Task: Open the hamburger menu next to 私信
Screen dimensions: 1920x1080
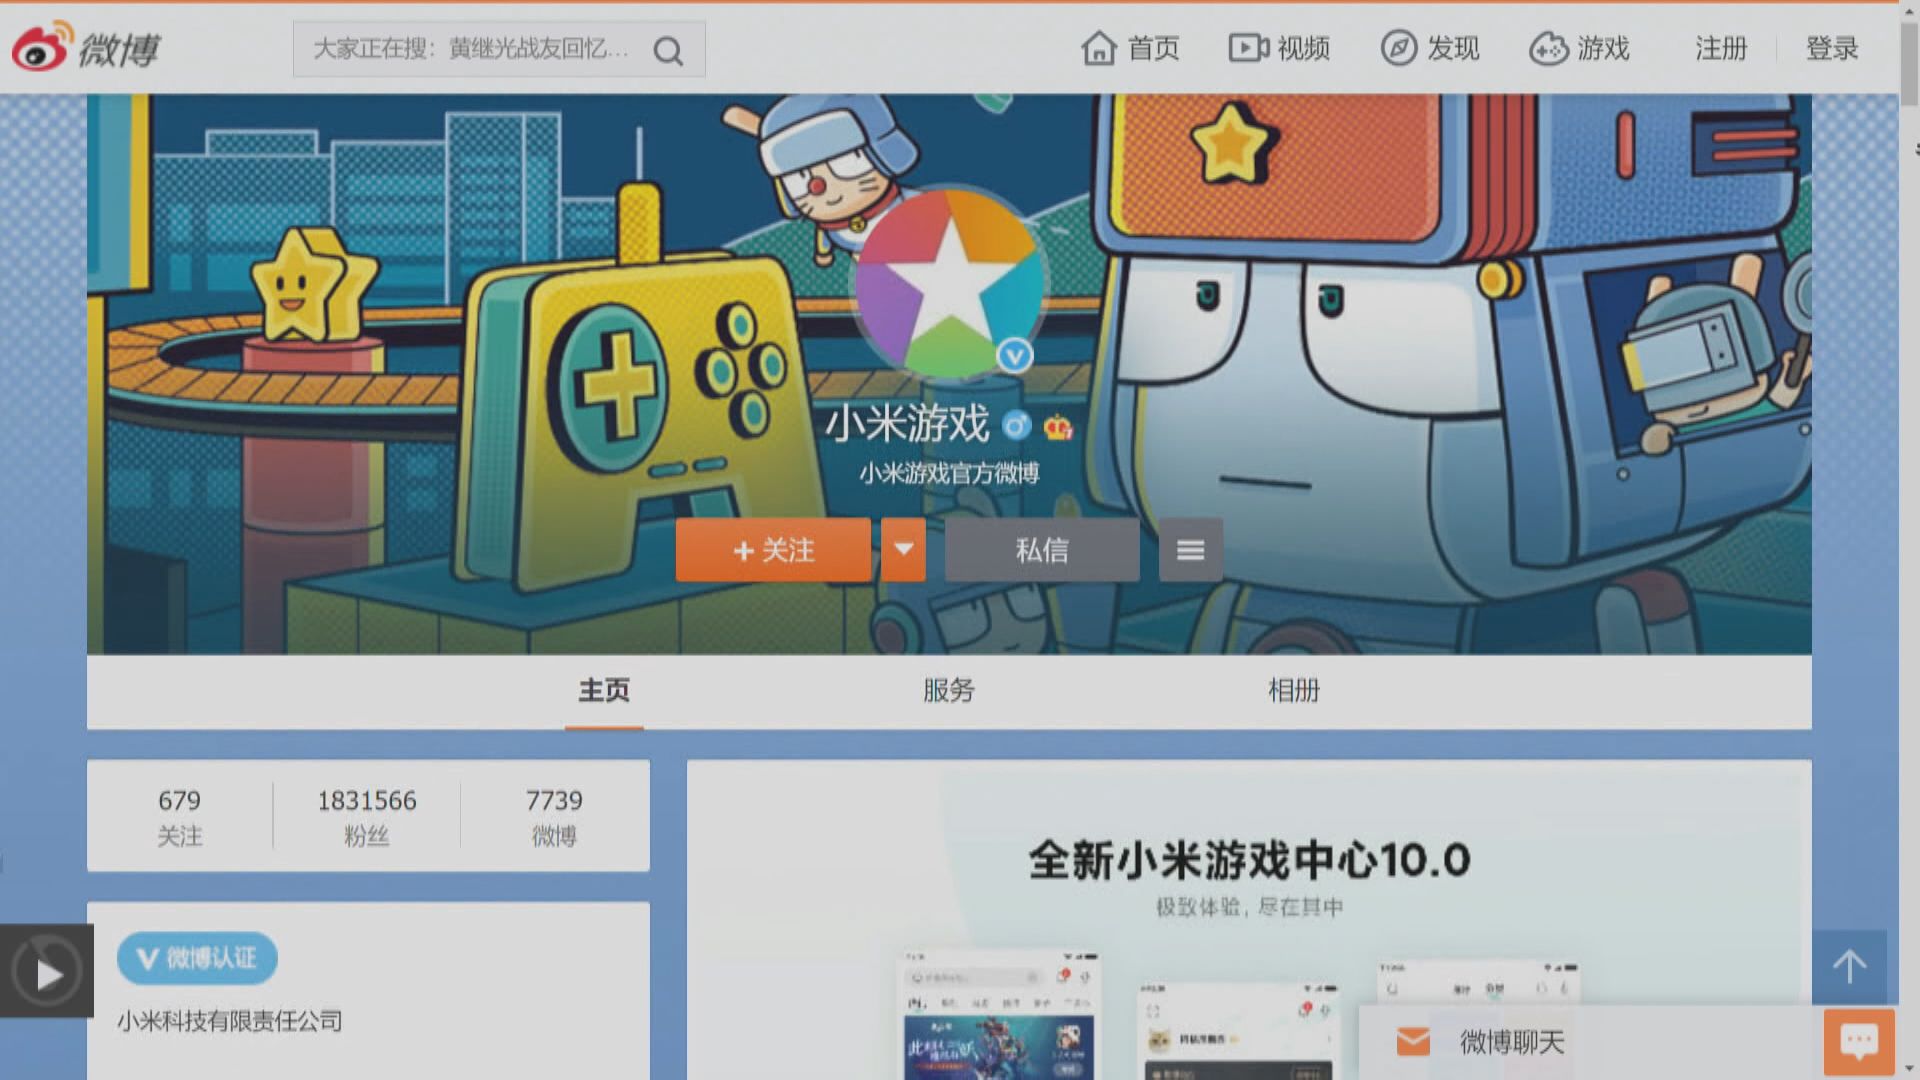Action: [x=1190, y=550]
